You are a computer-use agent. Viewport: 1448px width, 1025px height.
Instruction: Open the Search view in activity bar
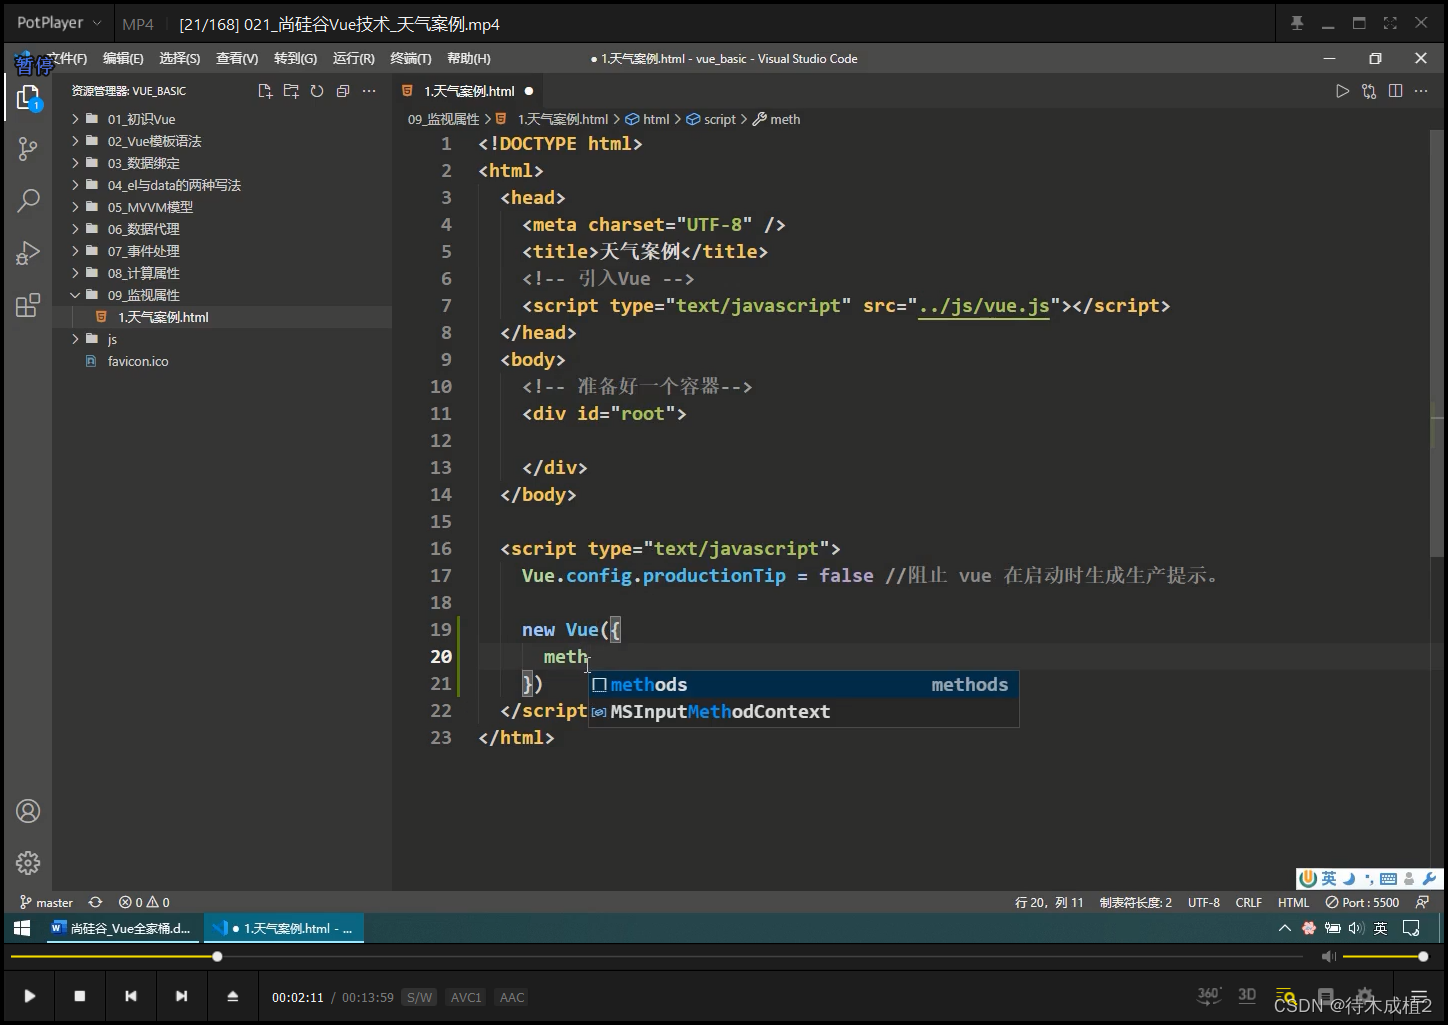point(28,201)
